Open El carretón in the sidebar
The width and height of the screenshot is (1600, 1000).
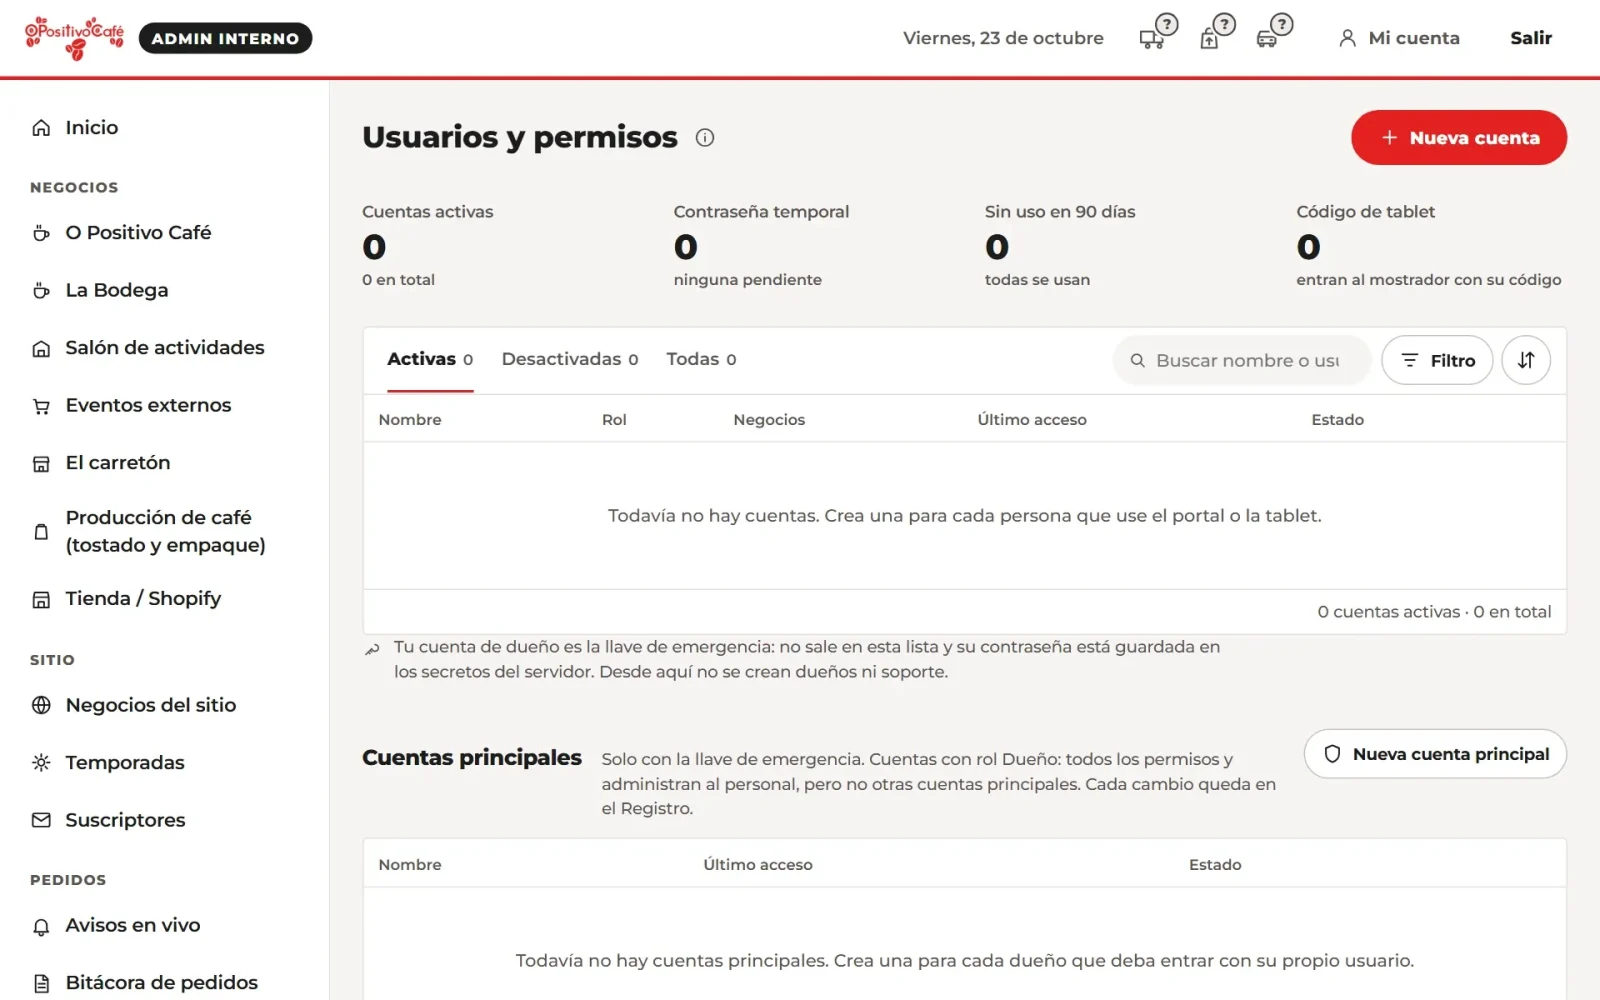(x=164, y=463)
